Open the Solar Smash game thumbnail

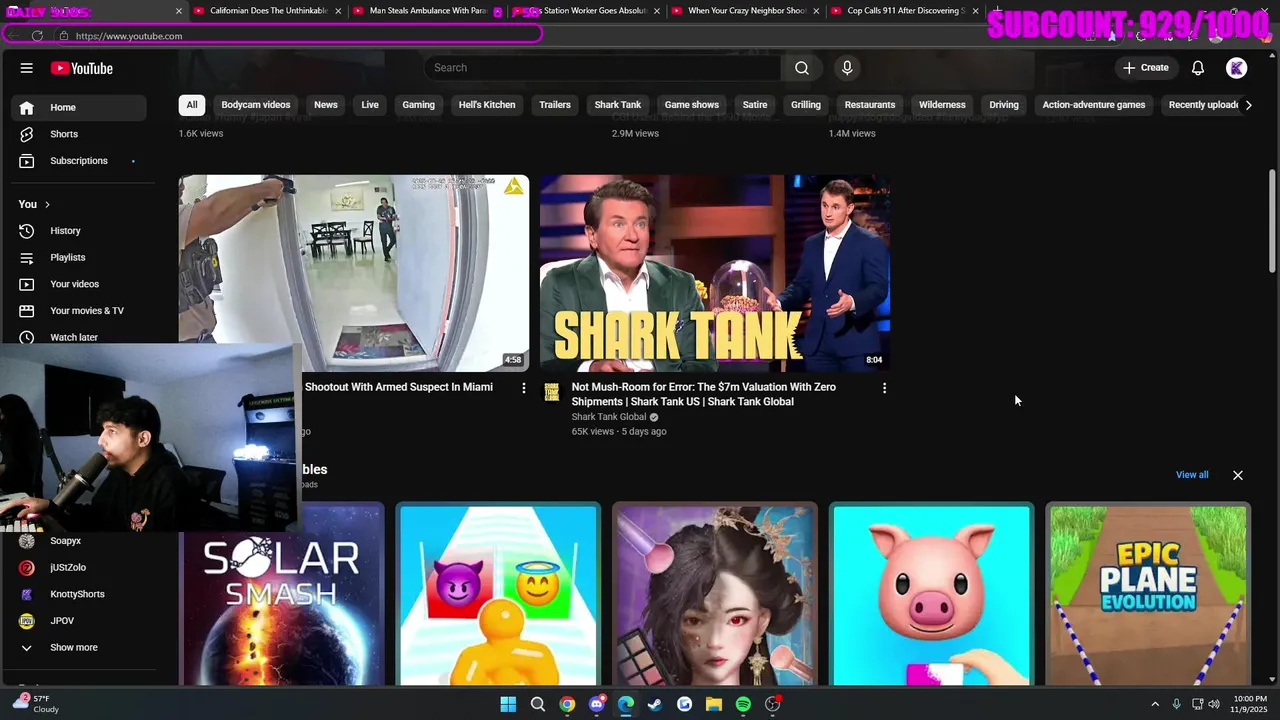(x=282, y=595)
